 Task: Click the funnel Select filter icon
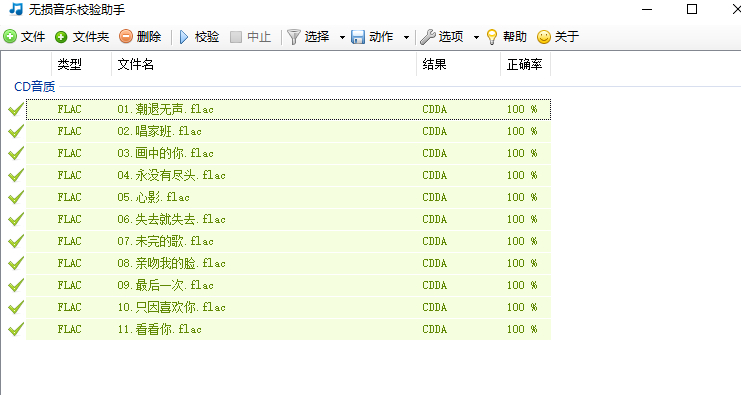click(x=293, y=37)
